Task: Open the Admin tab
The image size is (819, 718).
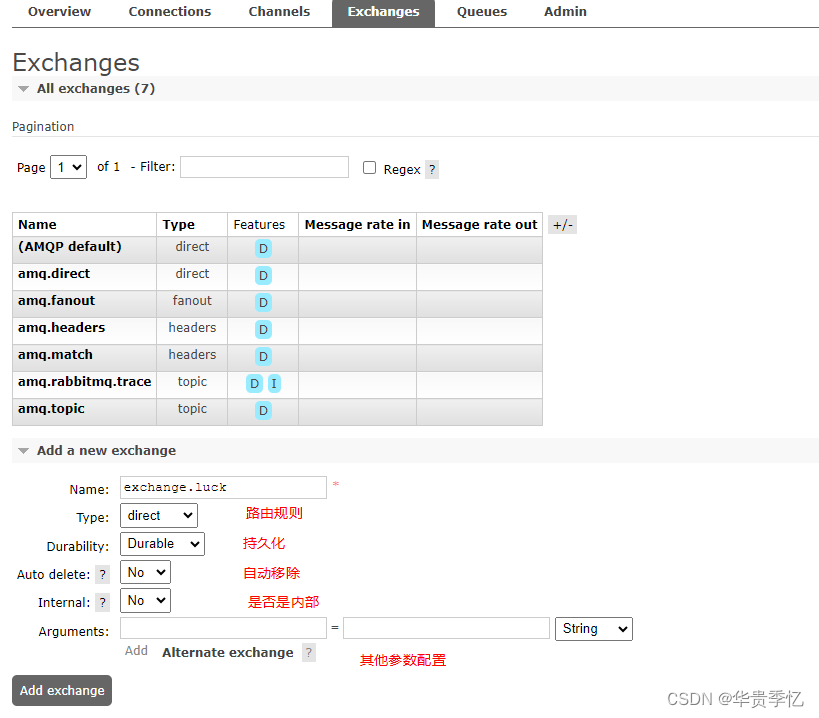Action: pos(565,11)
